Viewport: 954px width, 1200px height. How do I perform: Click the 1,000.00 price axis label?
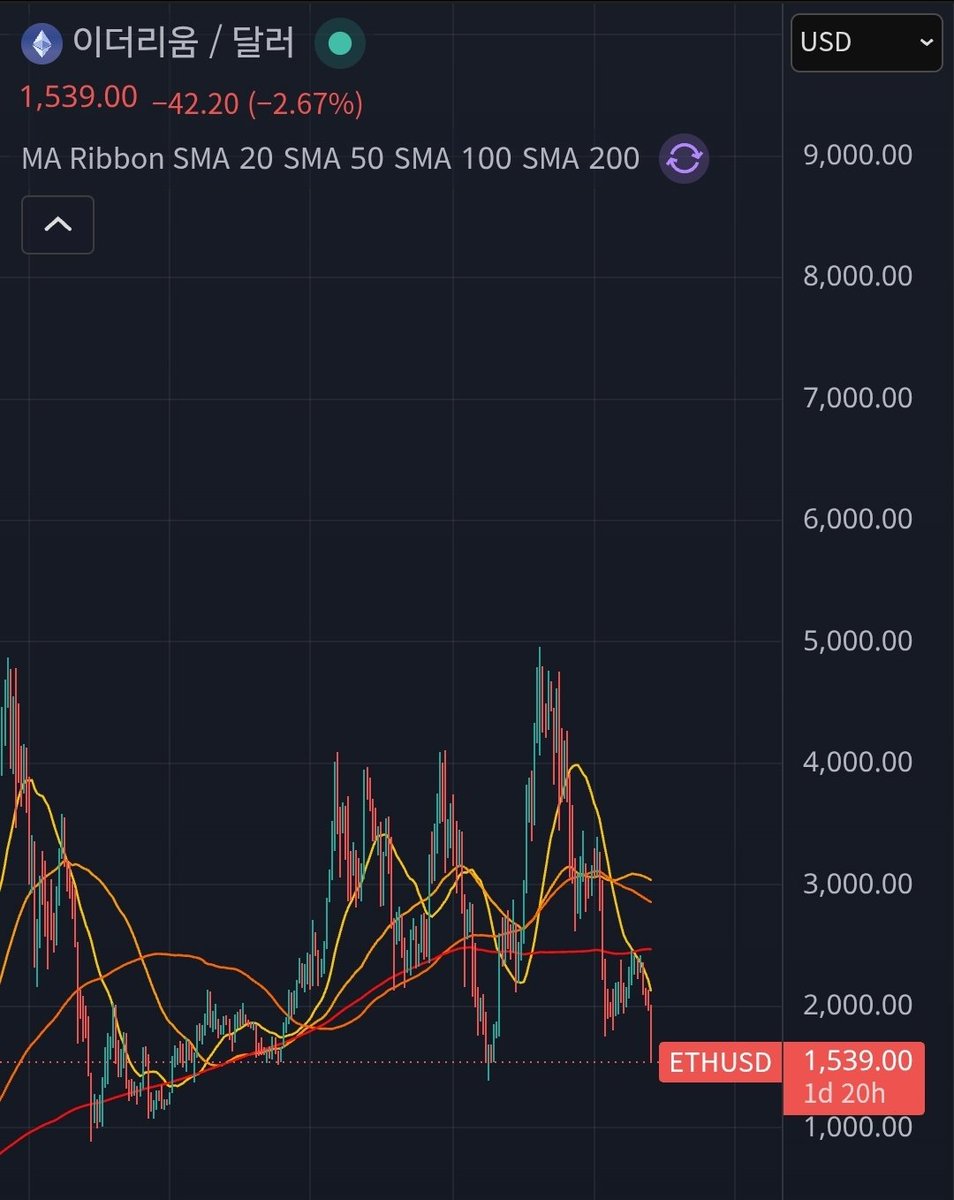[x=858, y=1127]
